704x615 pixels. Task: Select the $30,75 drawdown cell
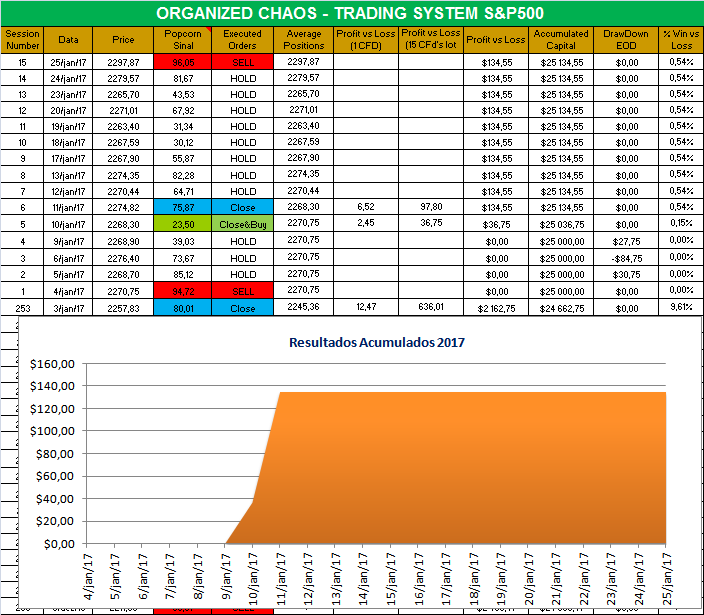[x=626, y=274]
